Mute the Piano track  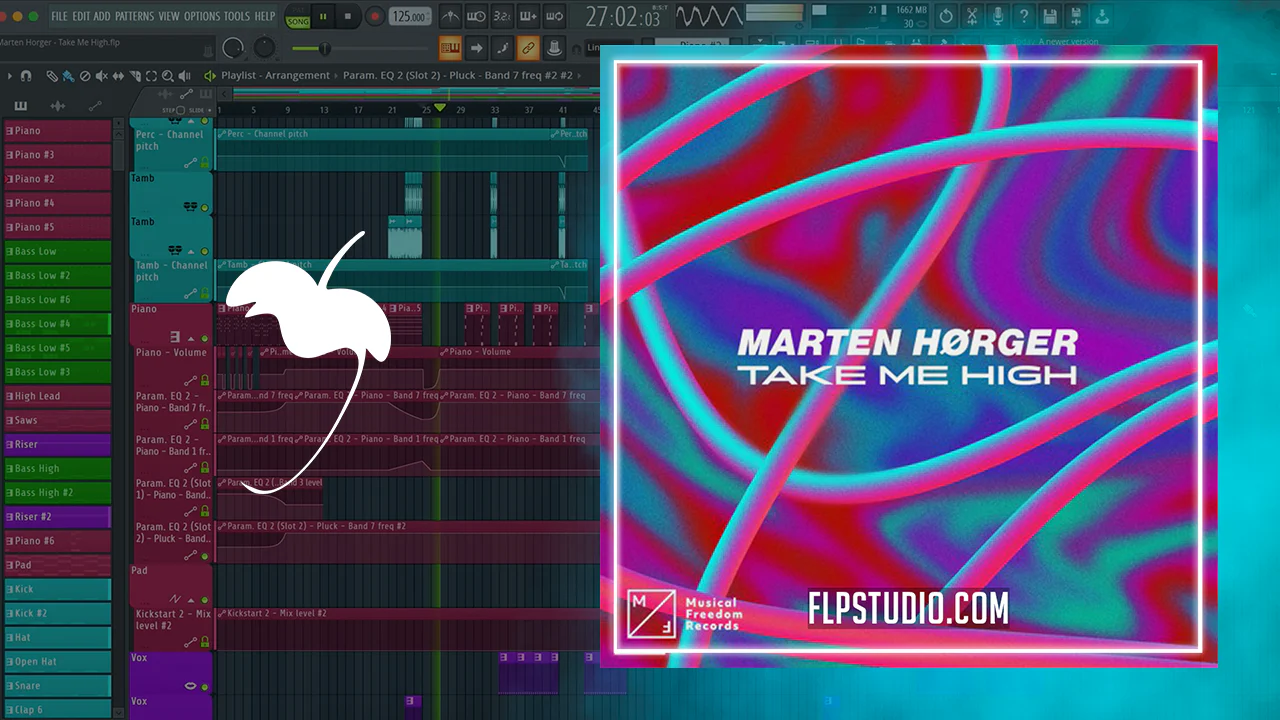[x=205, y=338]
